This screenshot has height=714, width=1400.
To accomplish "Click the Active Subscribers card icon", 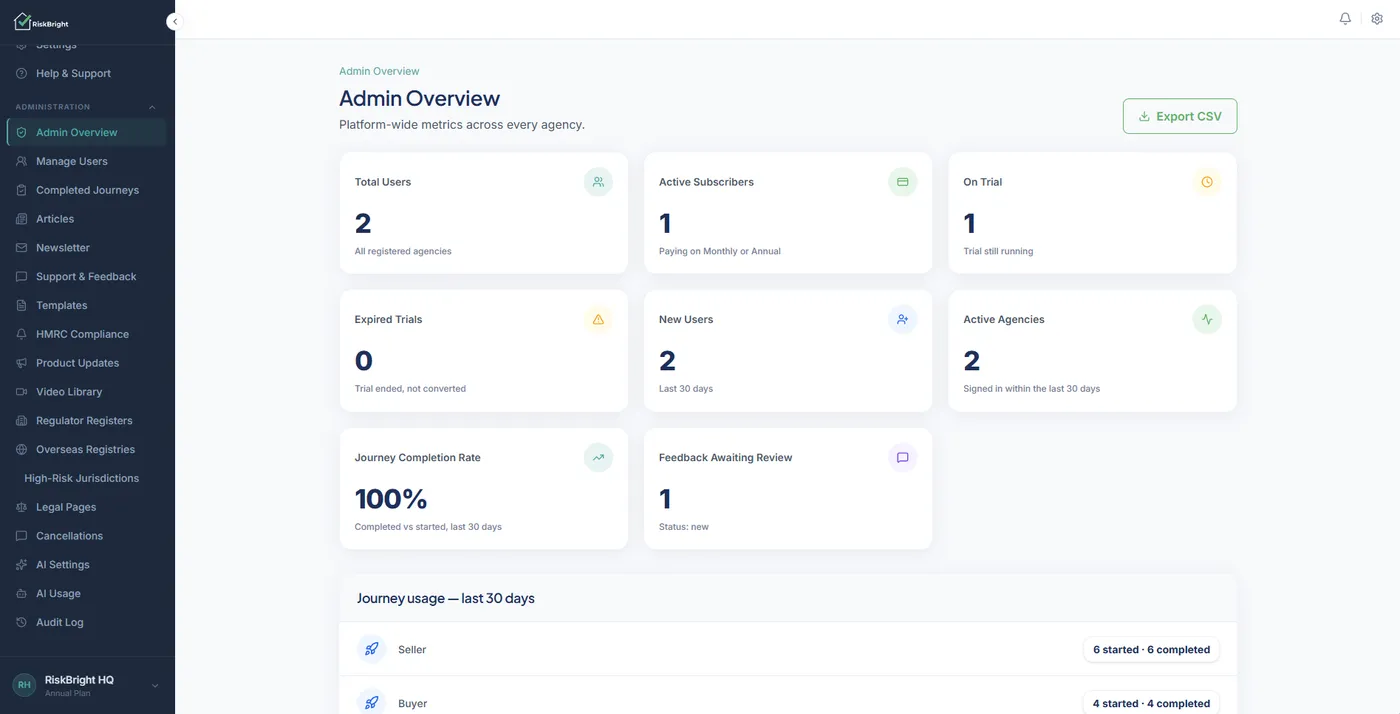I will click(902, 182).
